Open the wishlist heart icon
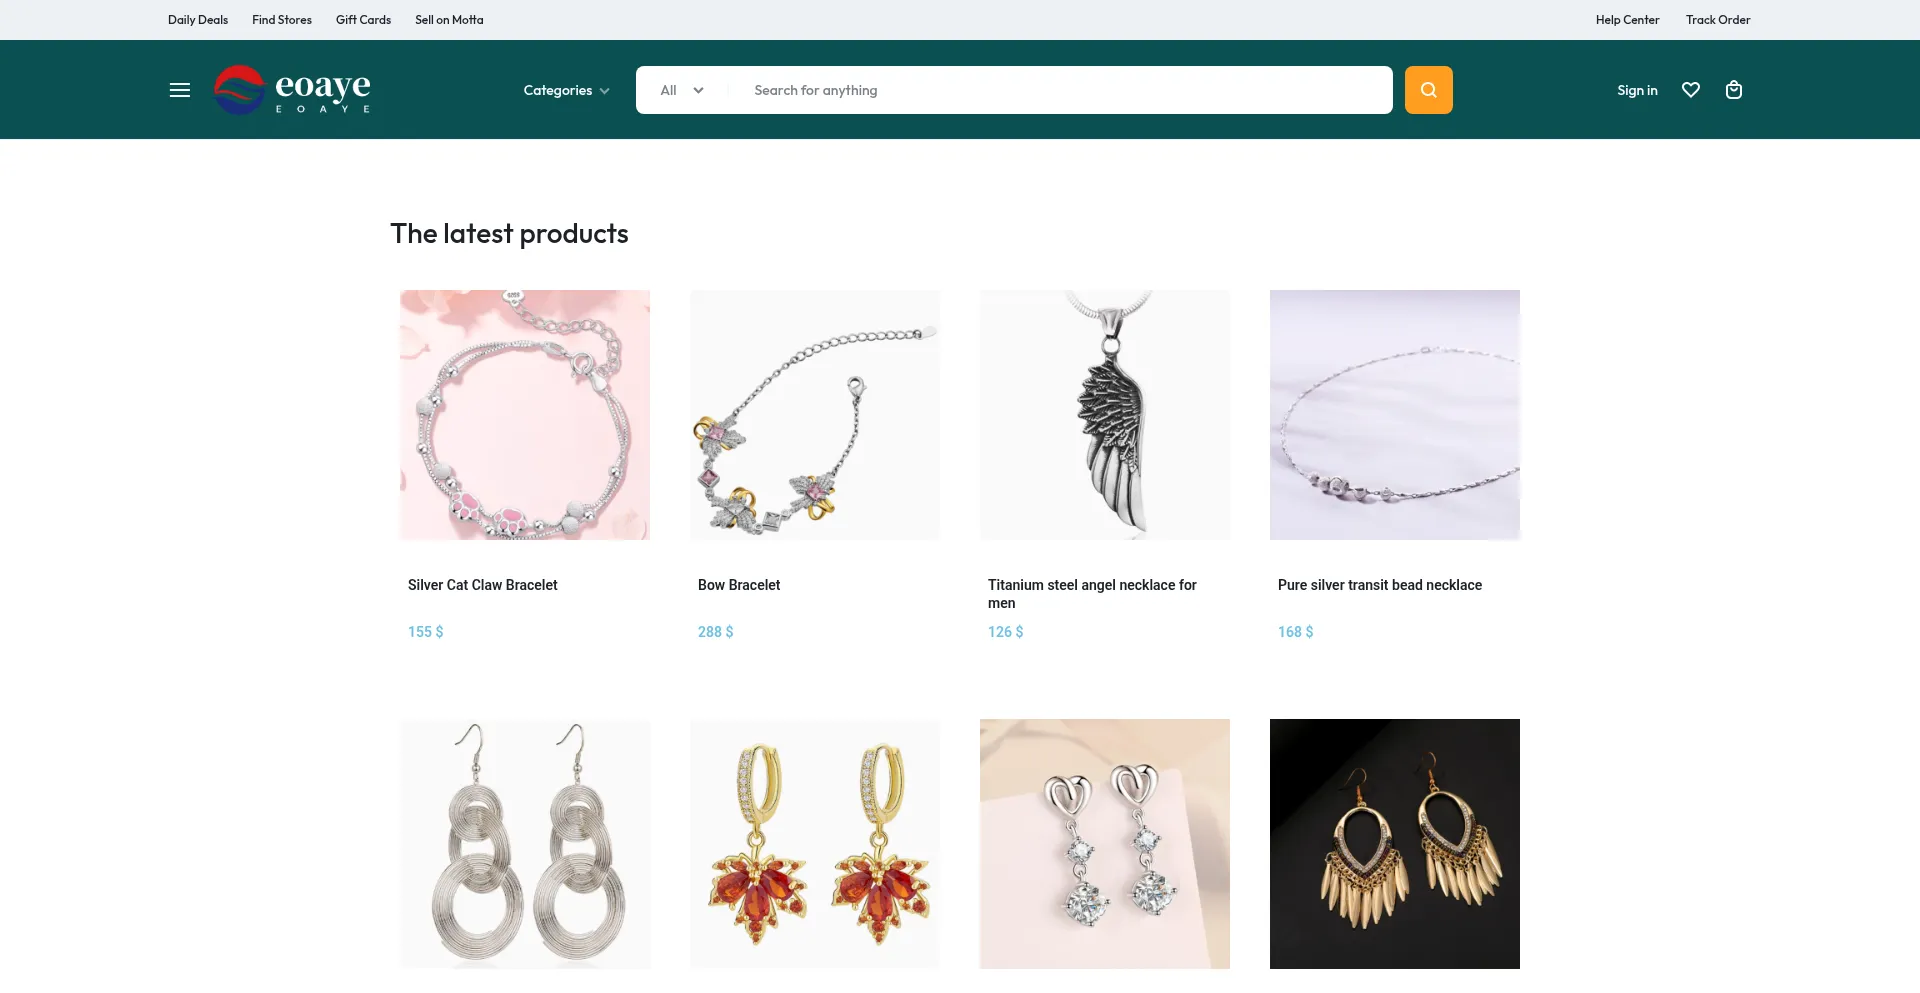1920x993 pixels. [1691, 90]
